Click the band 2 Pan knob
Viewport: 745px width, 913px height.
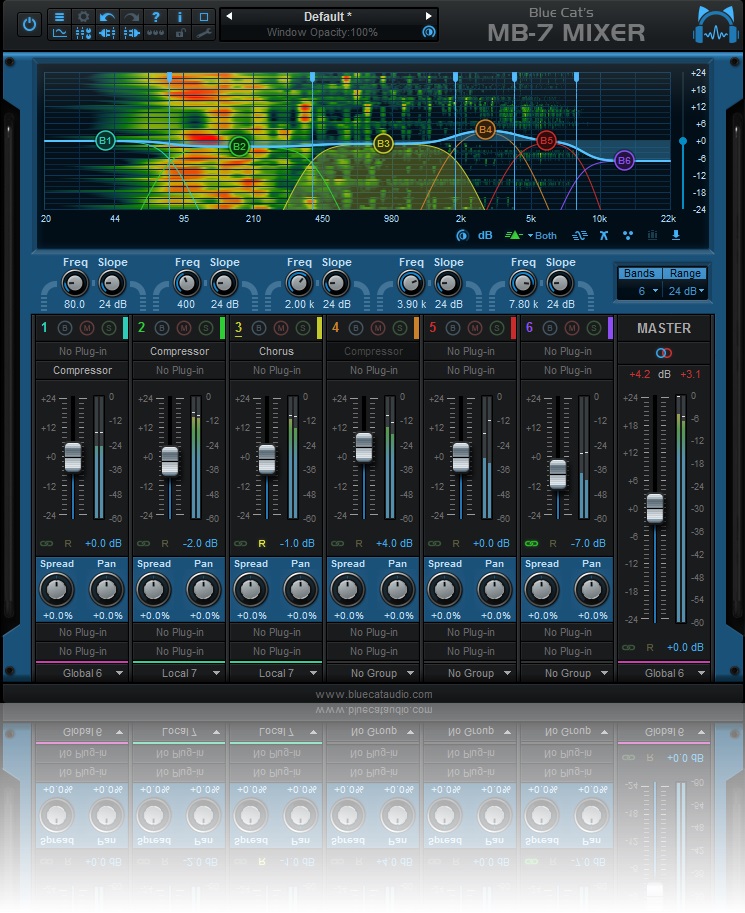(203, 589)
